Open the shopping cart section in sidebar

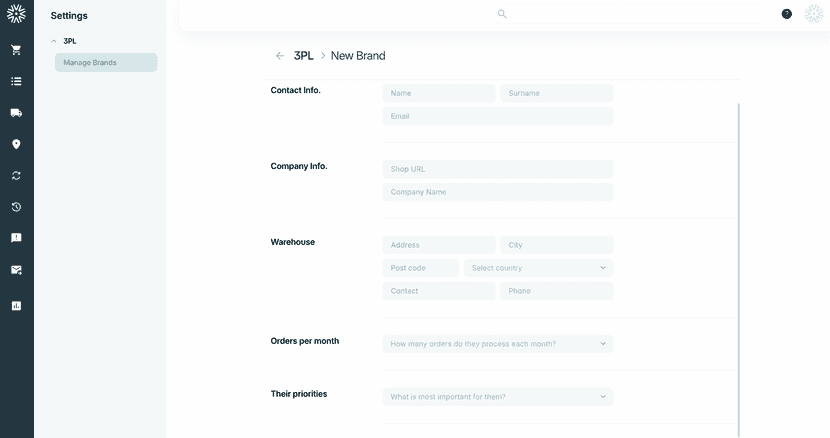(x=16, y=50)
